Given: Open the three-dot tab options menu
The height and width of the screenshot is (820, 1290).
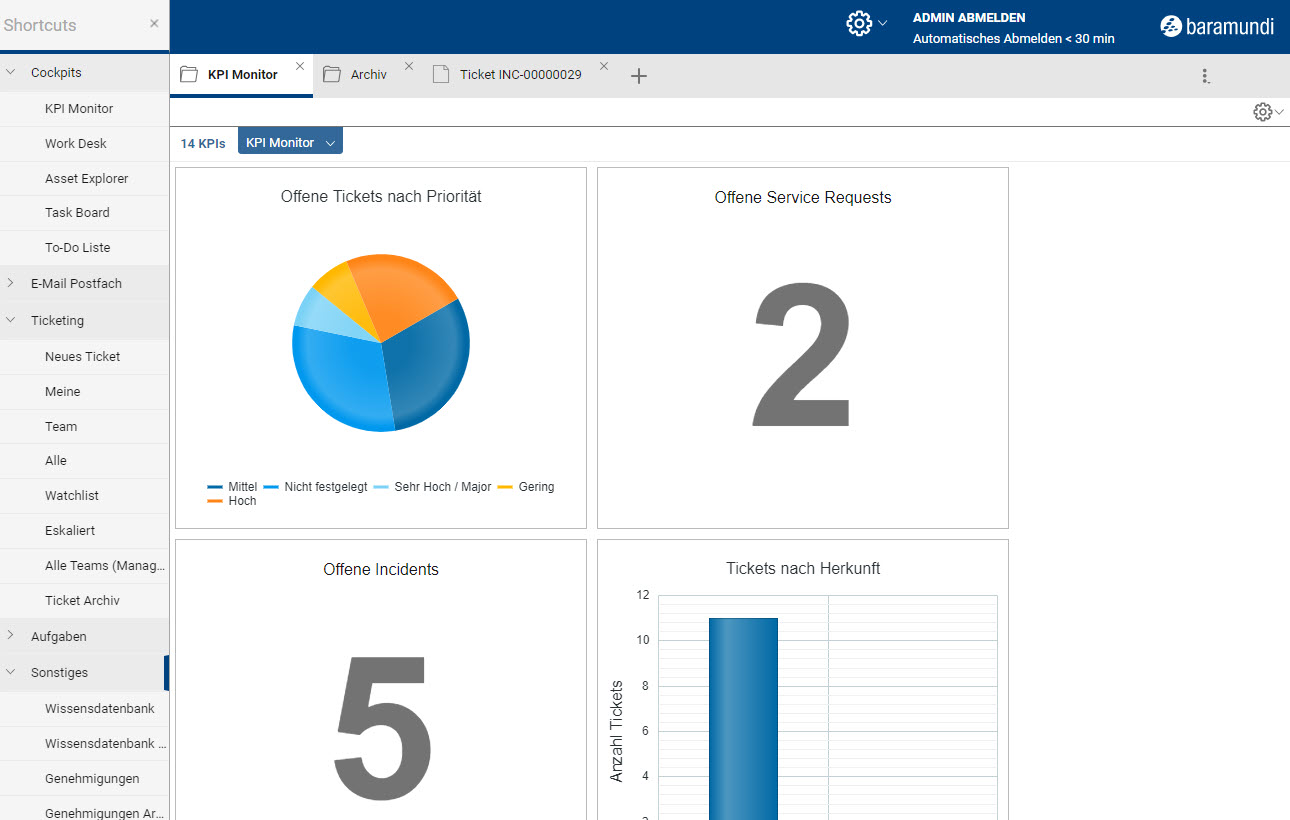Looking at the screenshot, I should 1205,76.
